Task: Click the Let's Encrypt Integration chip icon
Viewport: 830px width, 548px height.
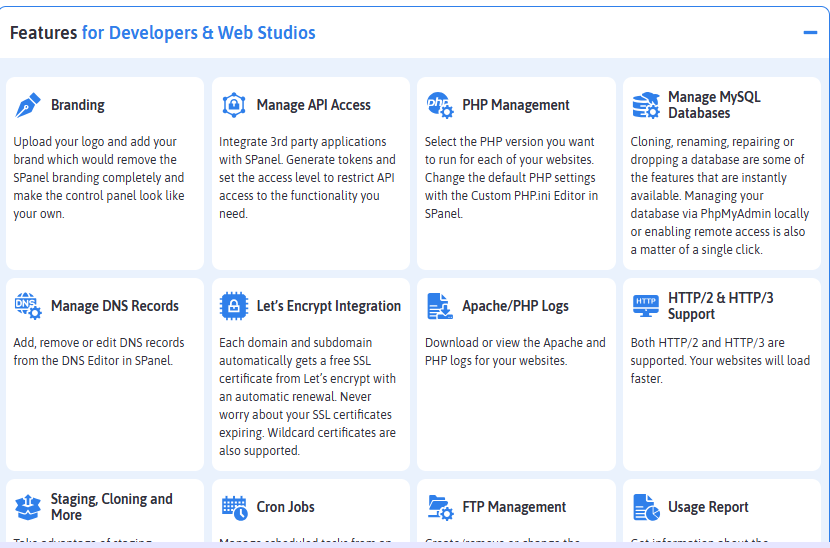Action: point(233,306)
